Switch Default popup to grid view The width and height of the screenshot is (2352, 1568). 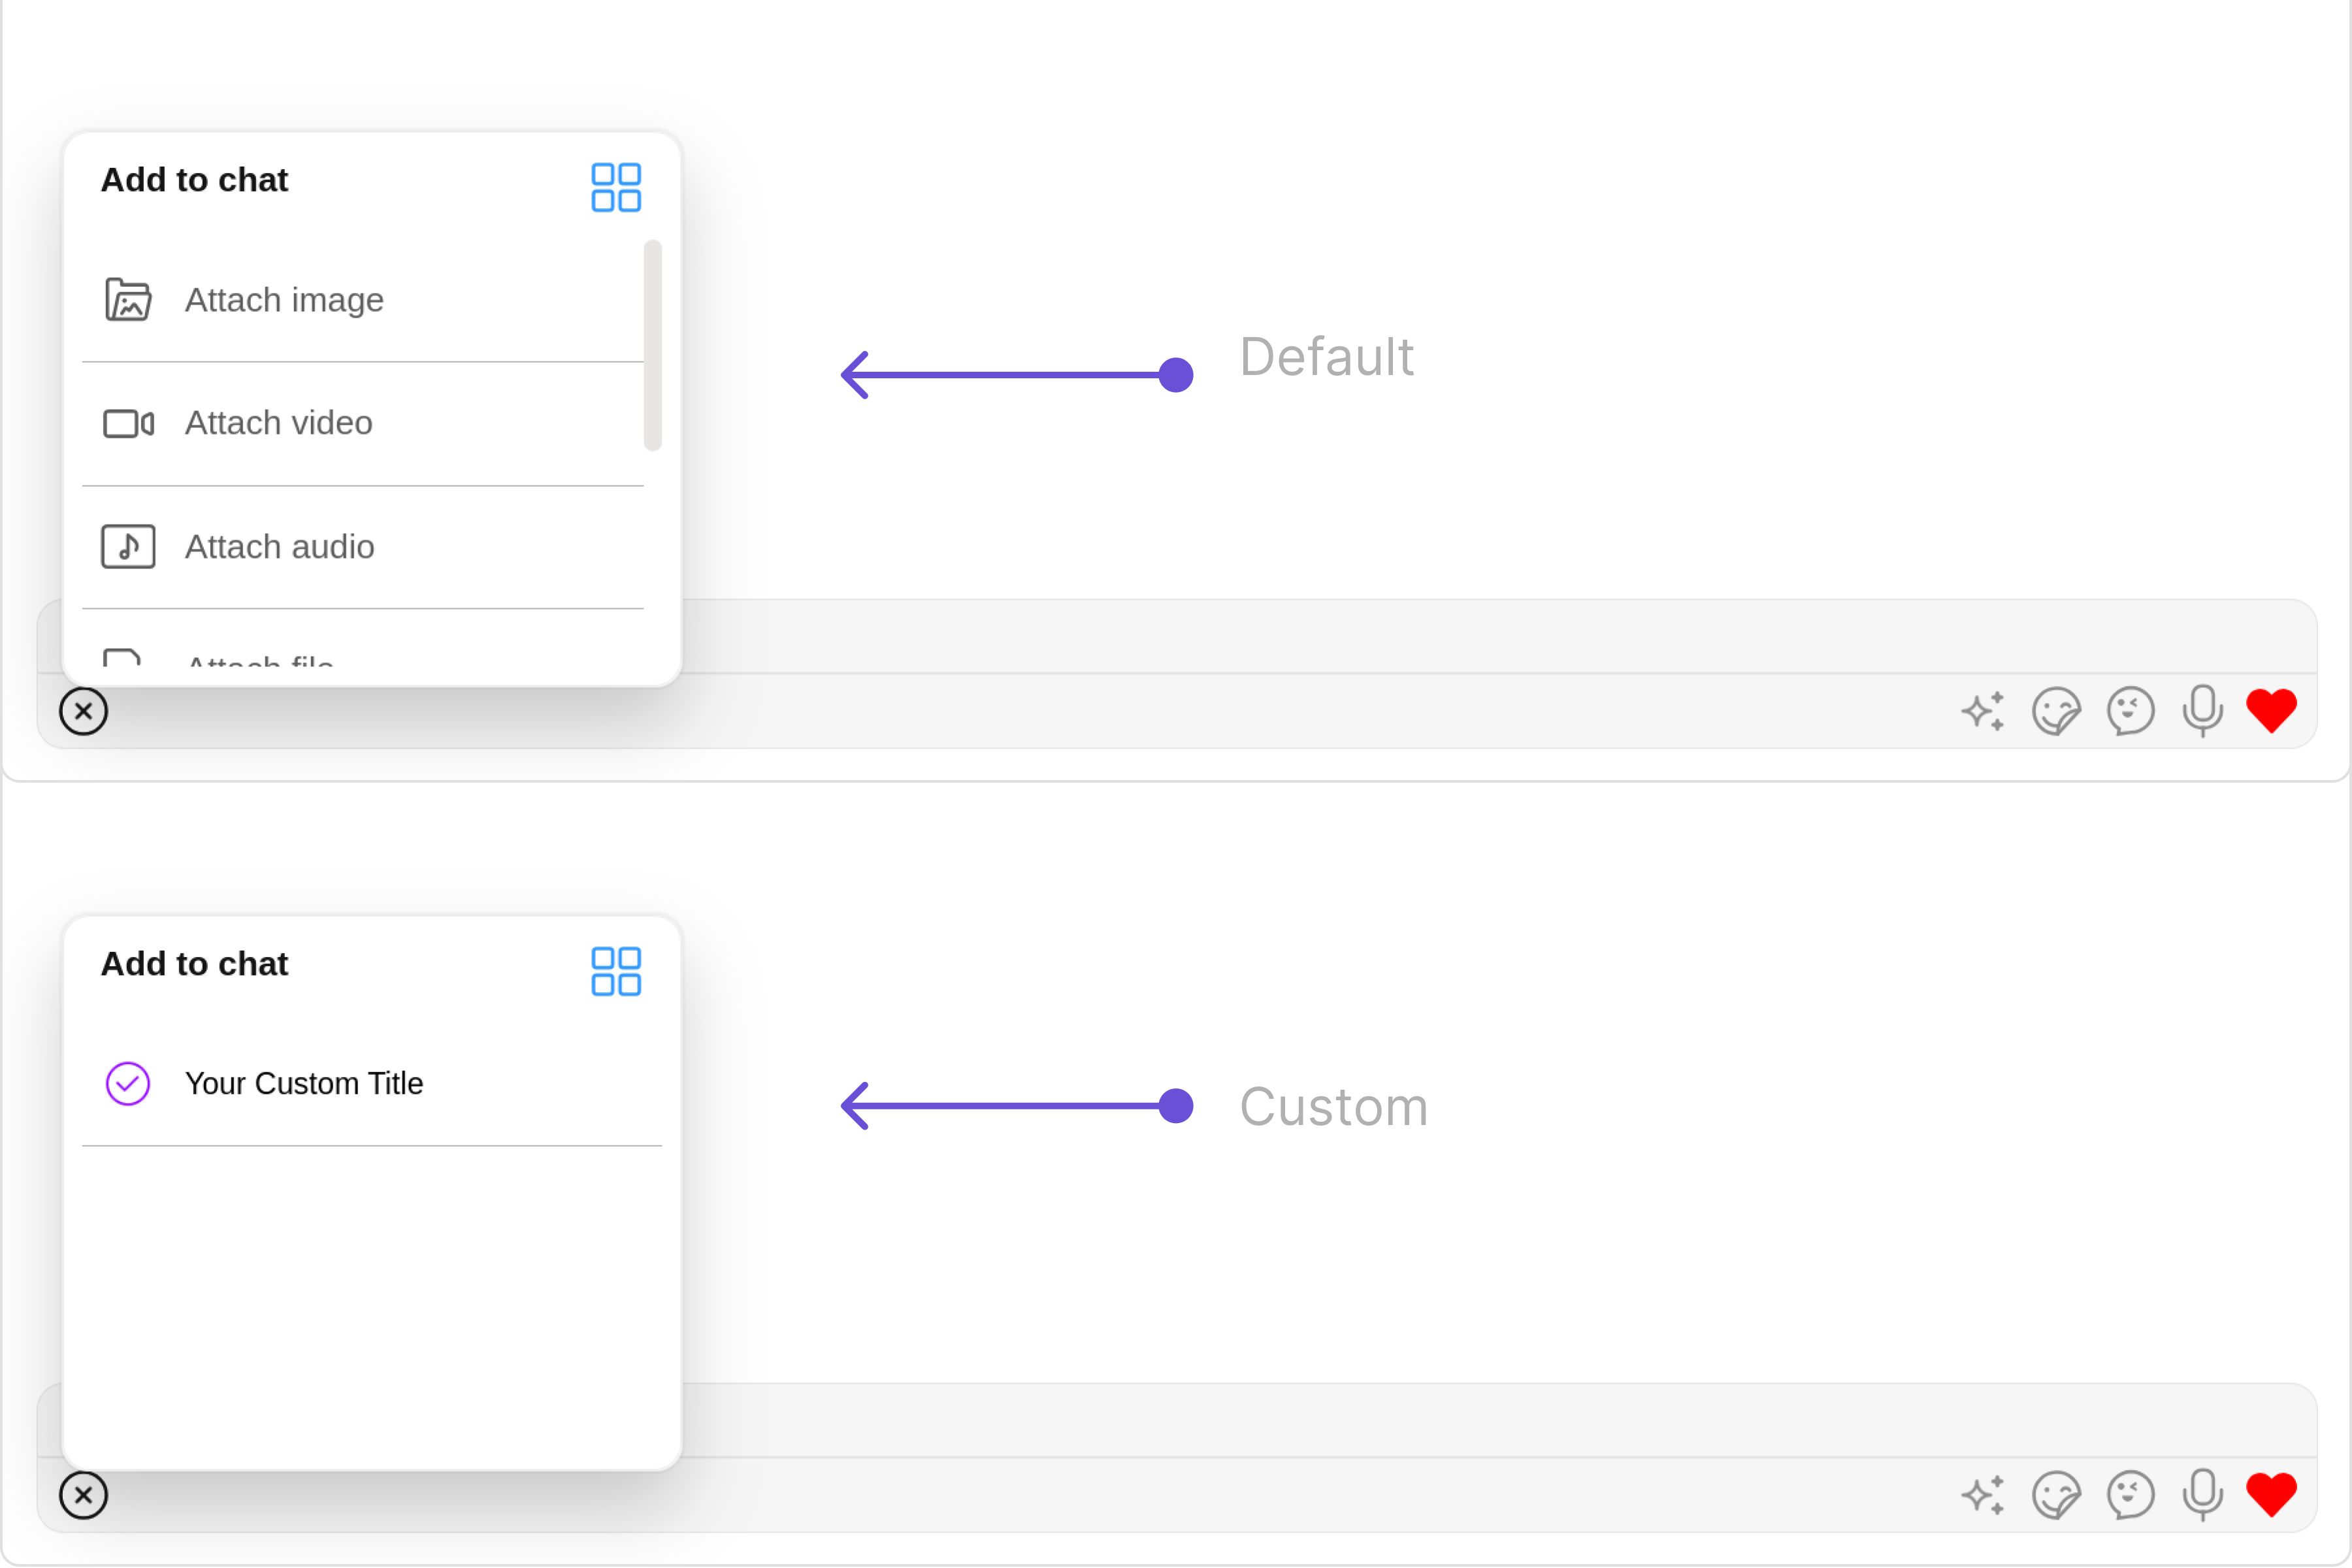pyautogui.click(x=615, y=187)
